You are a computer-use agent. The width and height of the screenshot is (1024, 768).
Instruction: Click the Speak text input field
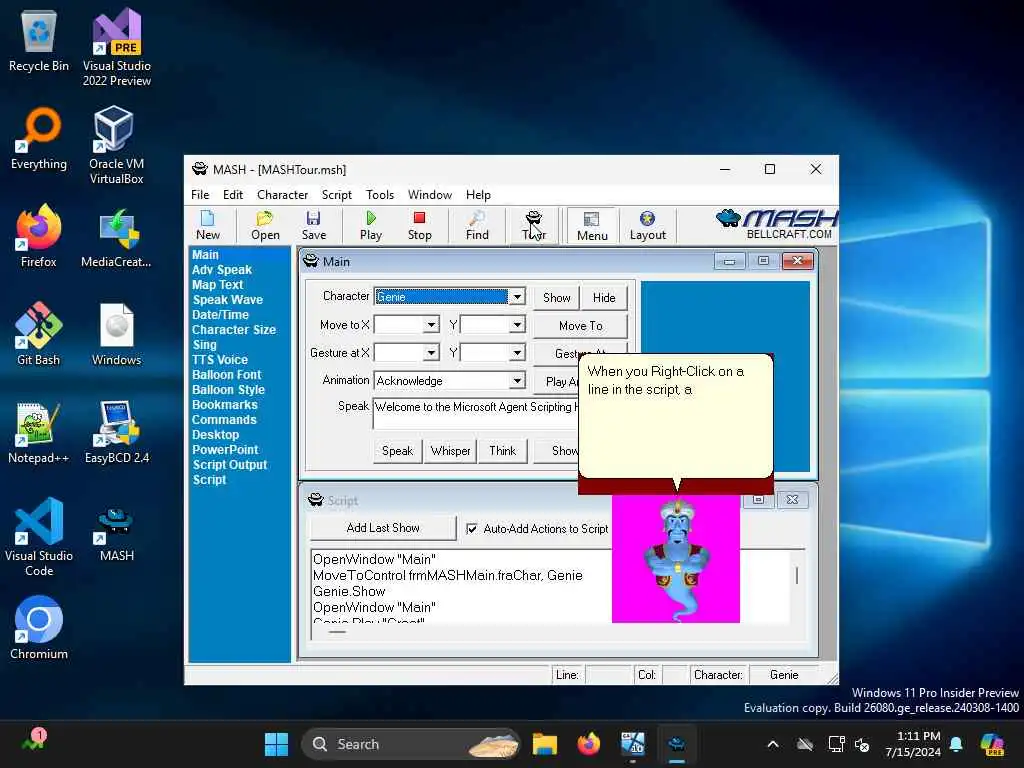[475, 413]
